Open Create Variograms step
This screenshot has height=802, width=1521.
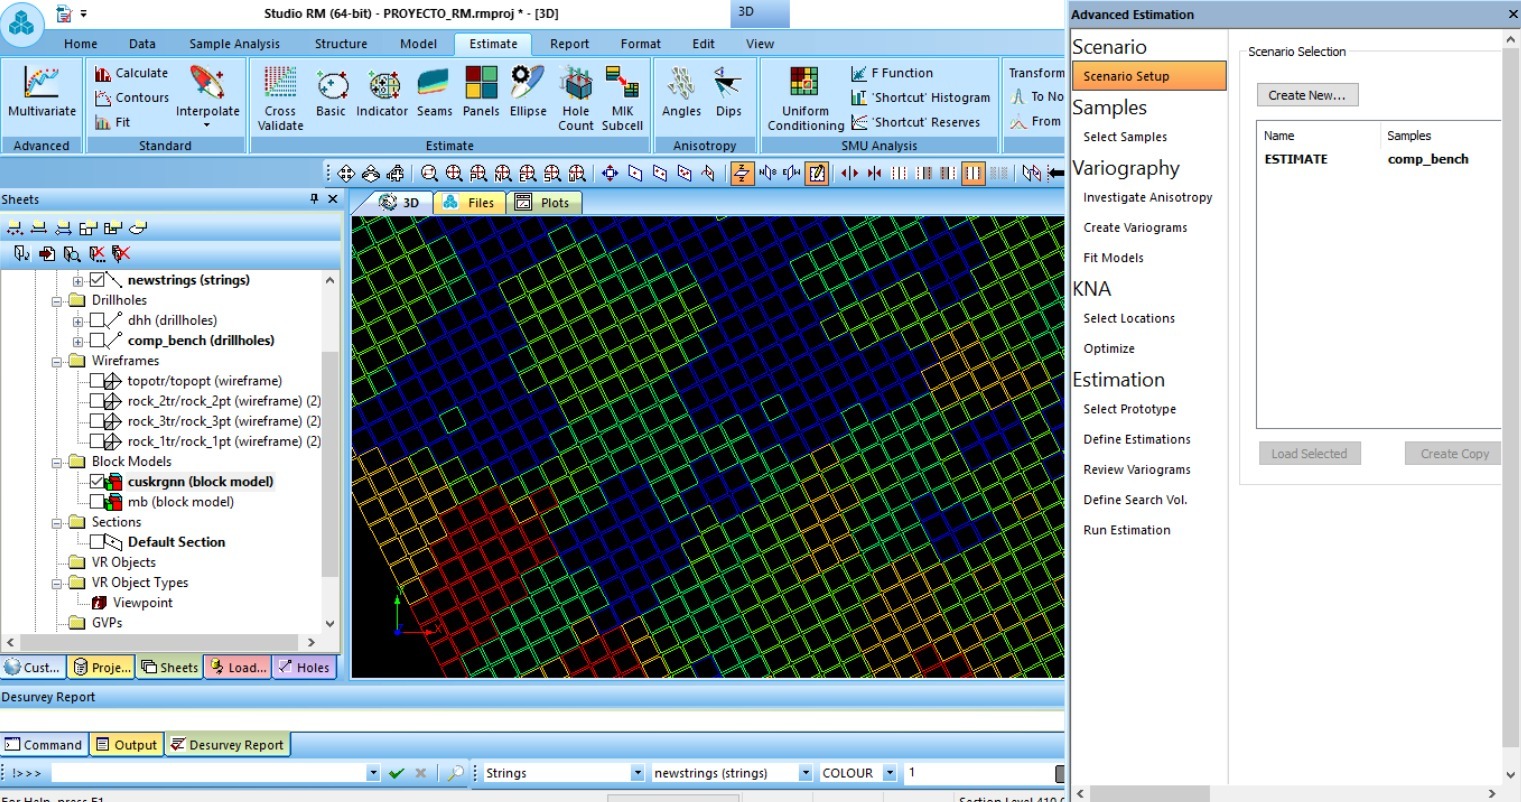pyautogui.click(x=1135, y=228)
